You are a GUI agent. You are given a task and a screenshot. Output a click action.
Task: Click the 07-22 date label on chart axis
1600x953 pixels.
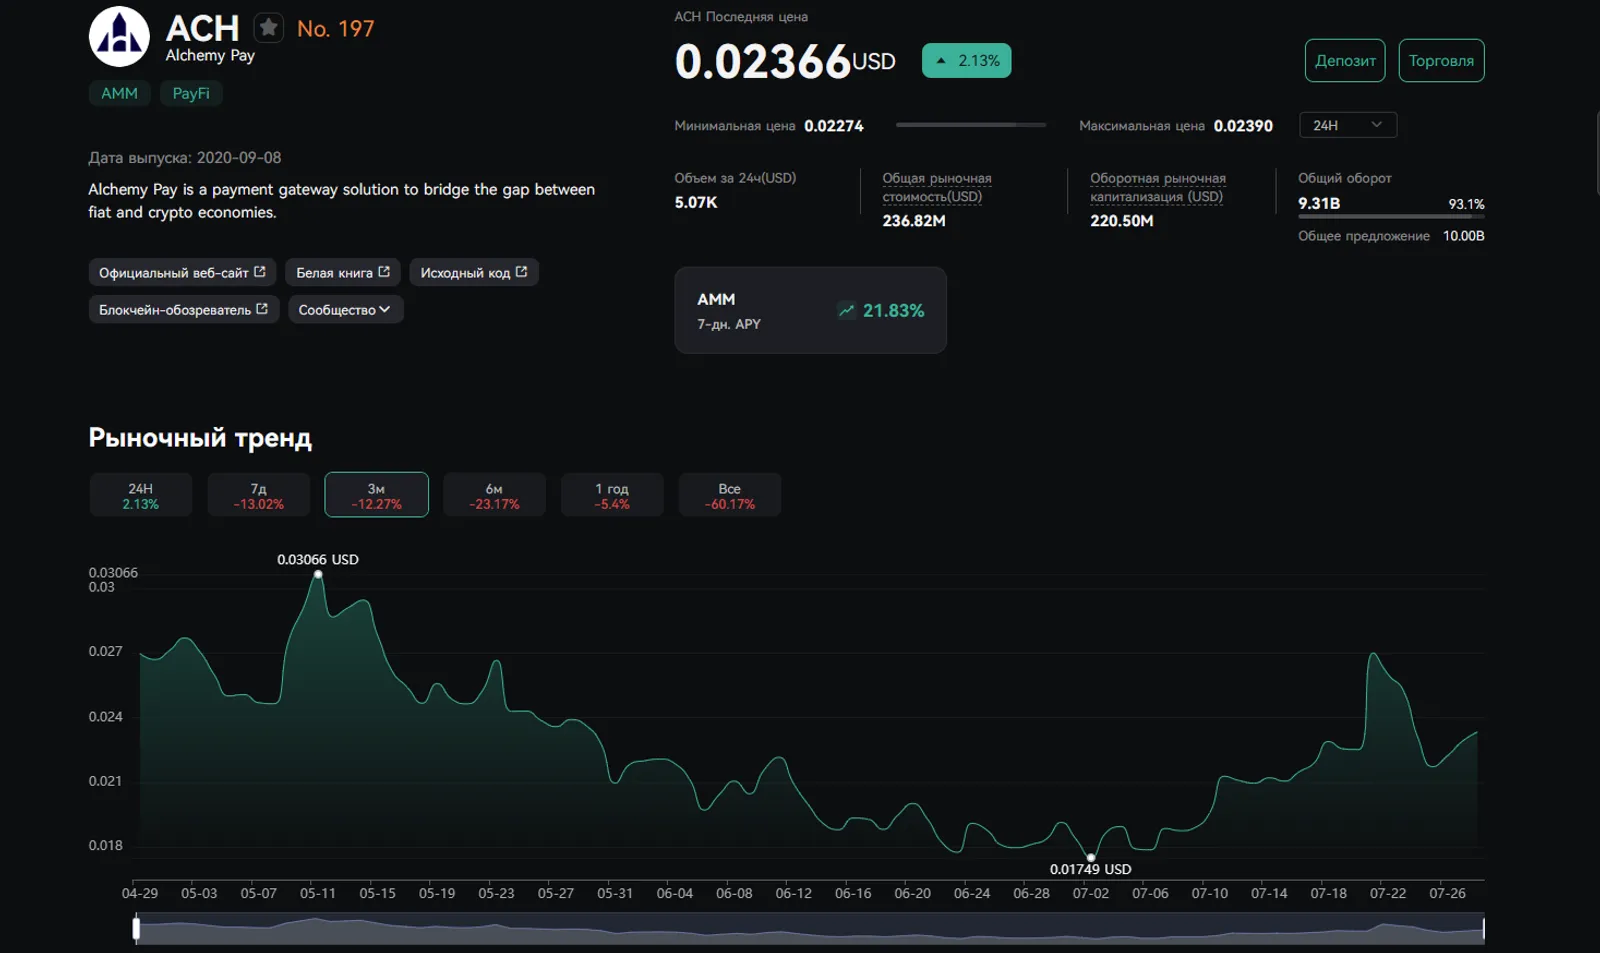point(1388,893)
